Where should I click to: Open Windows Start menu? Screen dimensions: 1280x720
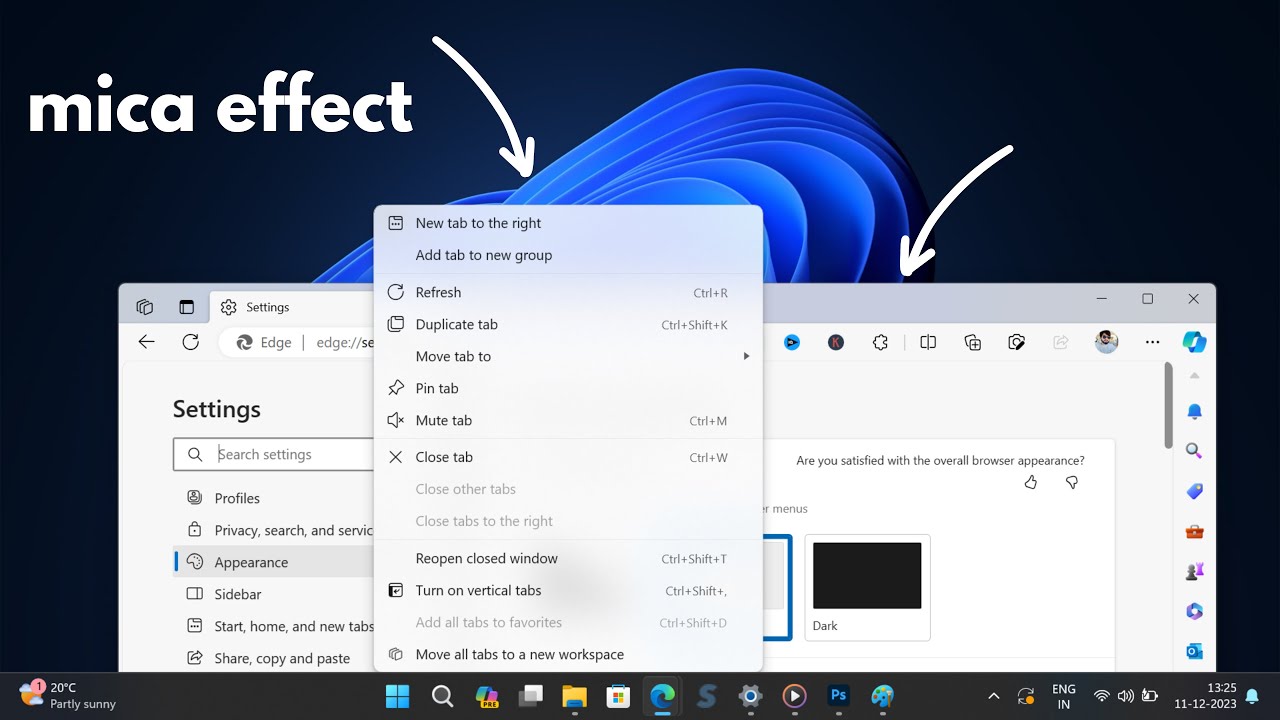[398, 696]
